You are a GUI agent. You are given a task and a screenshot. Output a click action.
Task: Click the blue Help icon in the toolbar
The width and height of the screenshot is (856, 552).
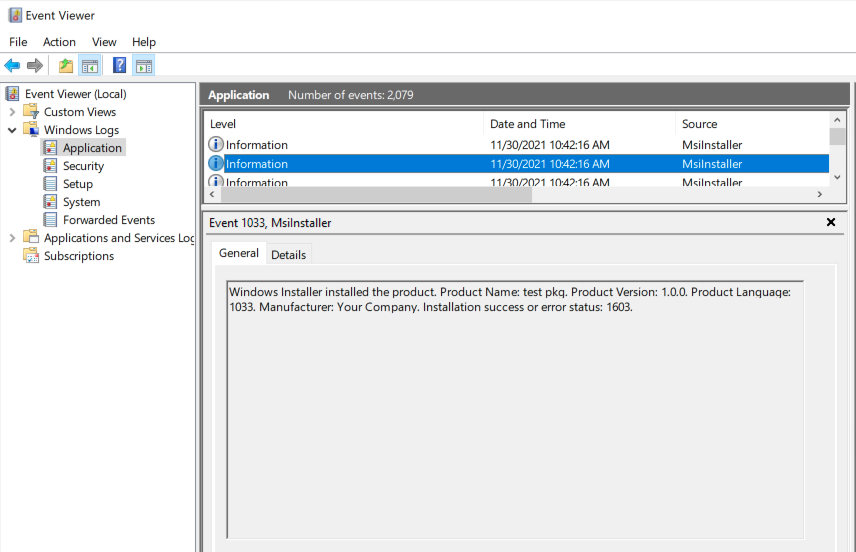(x=120, y=66)
